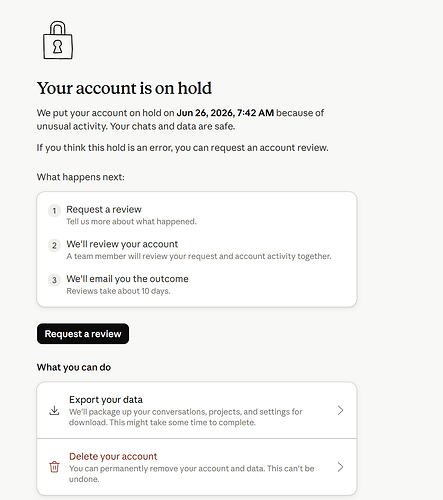This screenshot has width=443, height=500.
Task: Click the bold hold date Jun 26, 2026
Action: click(205, 113)
